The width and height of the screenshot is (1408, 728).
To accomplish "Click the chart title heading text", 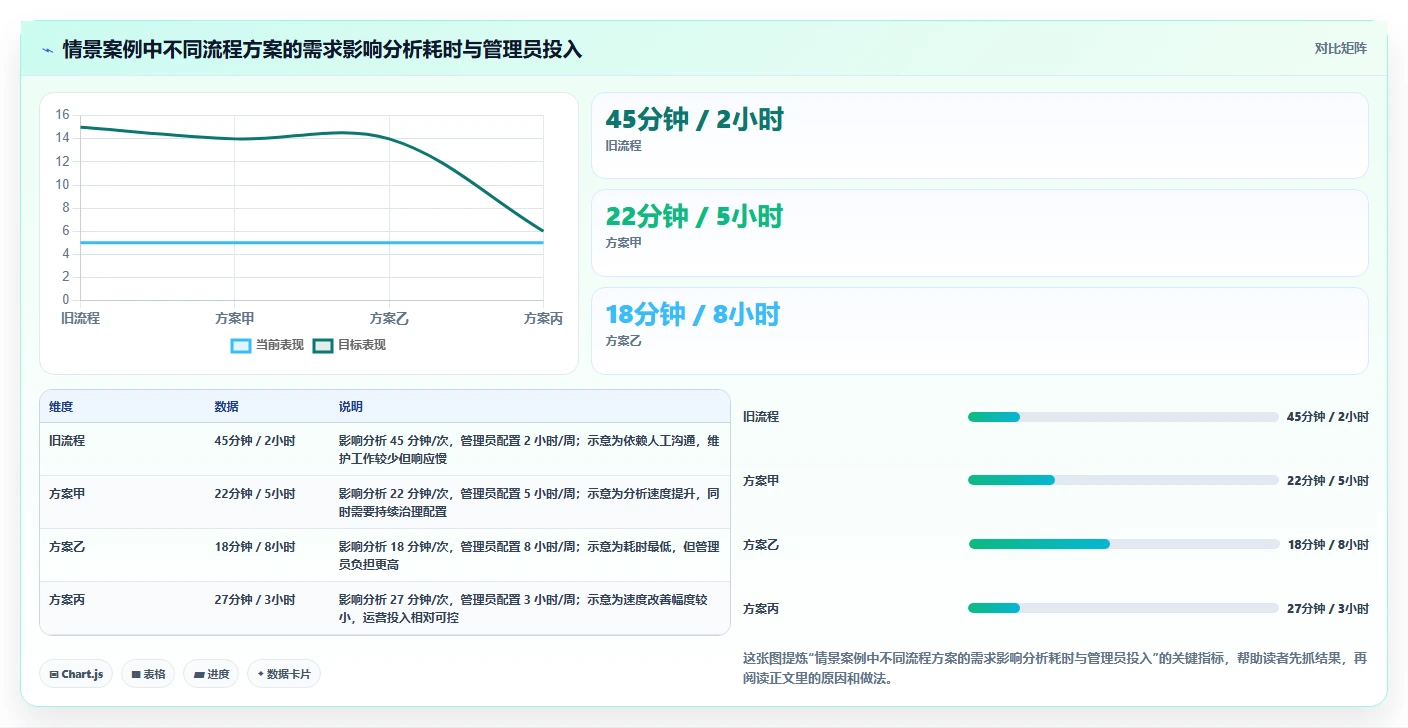I will click(322, 49).
